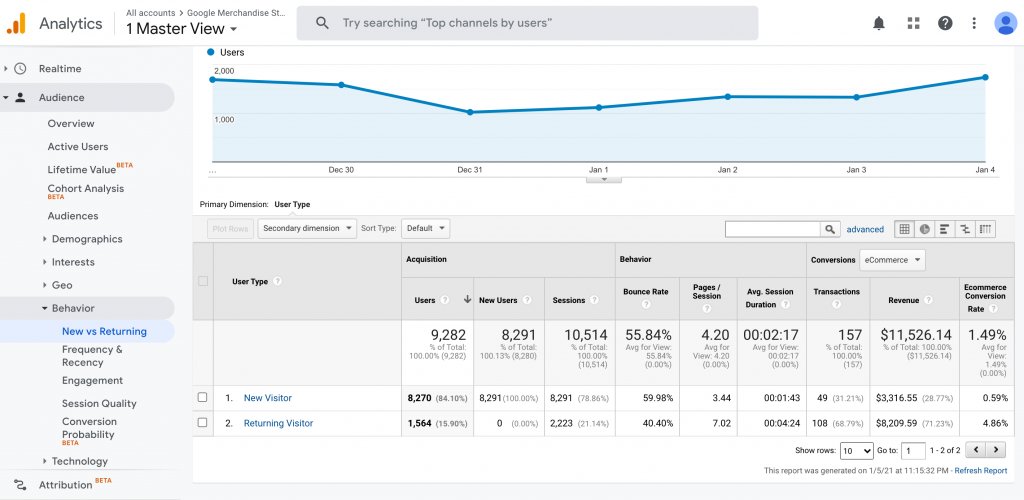Open the notifications bell
1024x500 pixels.
pyautogui.click(x=879, y=23)
